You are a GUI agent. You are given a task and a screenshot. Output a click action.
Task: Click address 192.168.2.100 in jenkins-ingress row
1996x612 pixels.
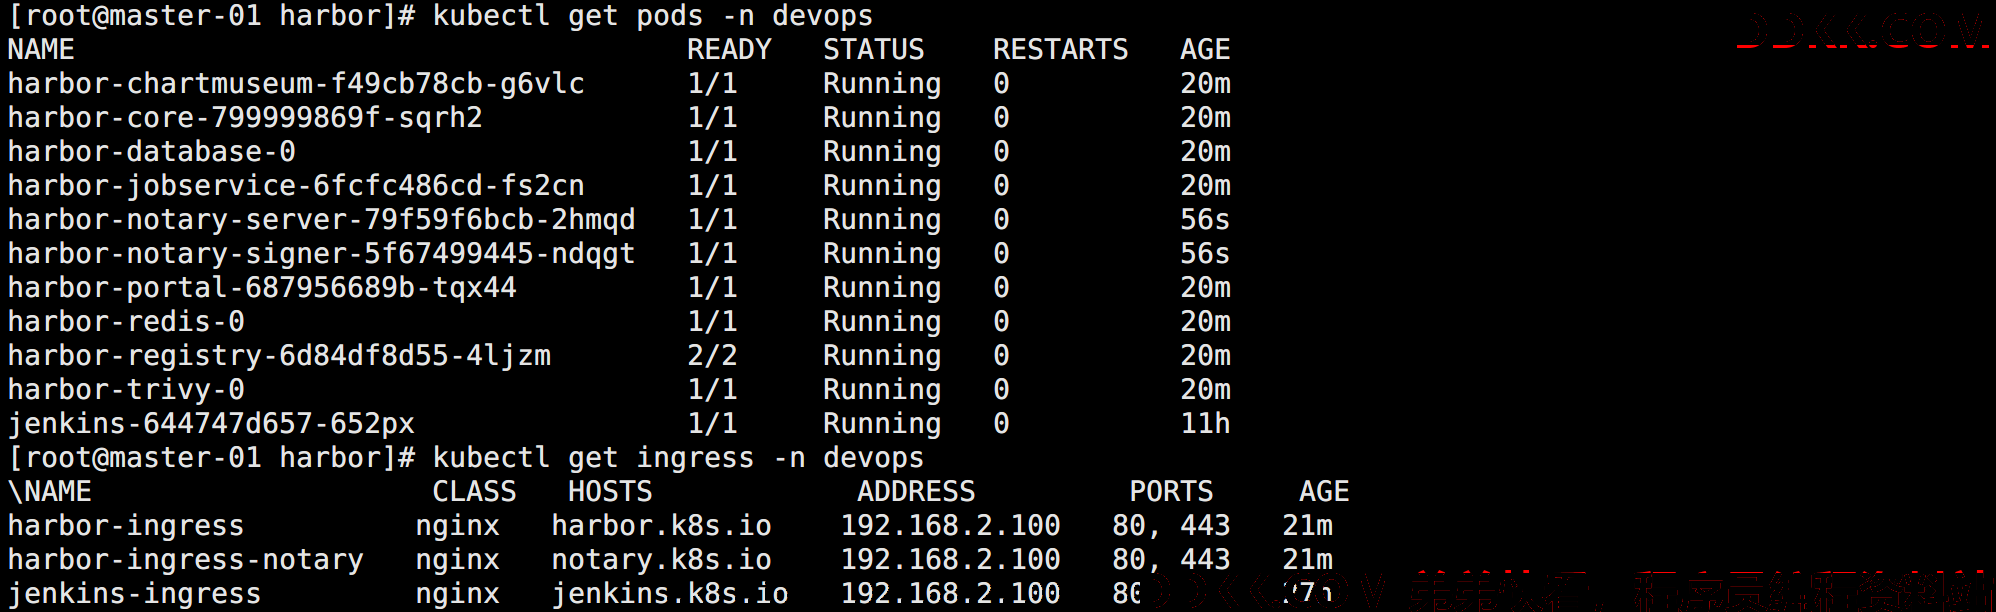950,594
